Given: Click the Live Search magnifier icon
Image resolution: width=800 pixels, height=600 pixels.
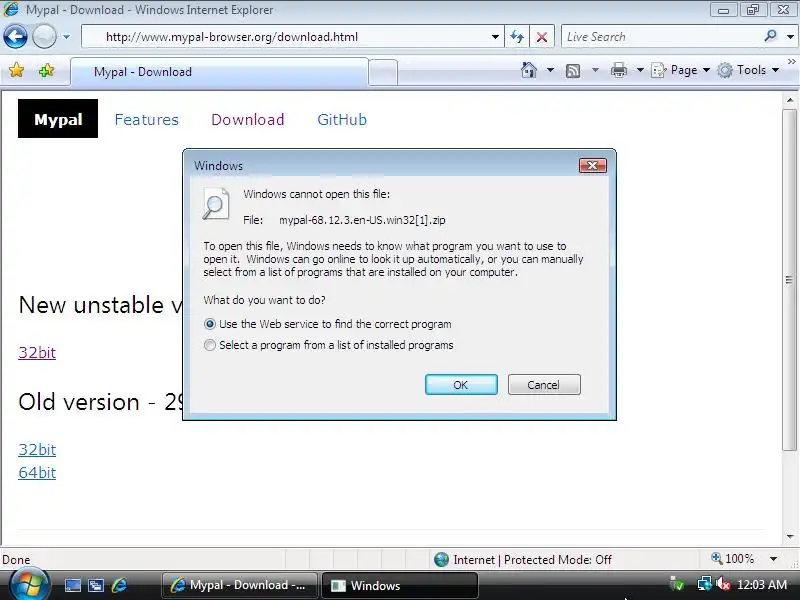Looking at the screenshot, I should 770,36.
